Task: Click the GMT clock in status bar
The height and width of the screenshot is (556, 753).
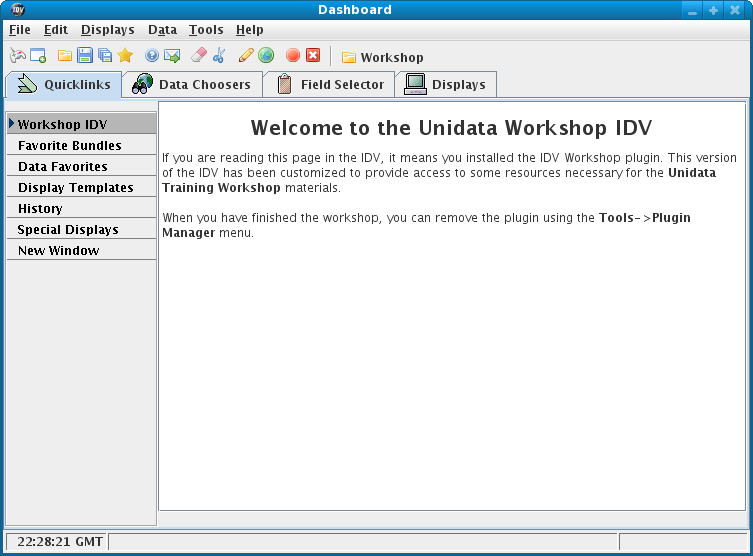Action: click(x=59, y=541)
